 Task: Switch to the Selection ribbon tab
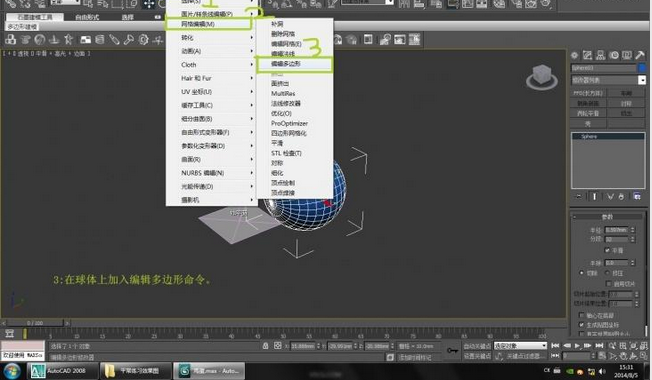point(127,17)
